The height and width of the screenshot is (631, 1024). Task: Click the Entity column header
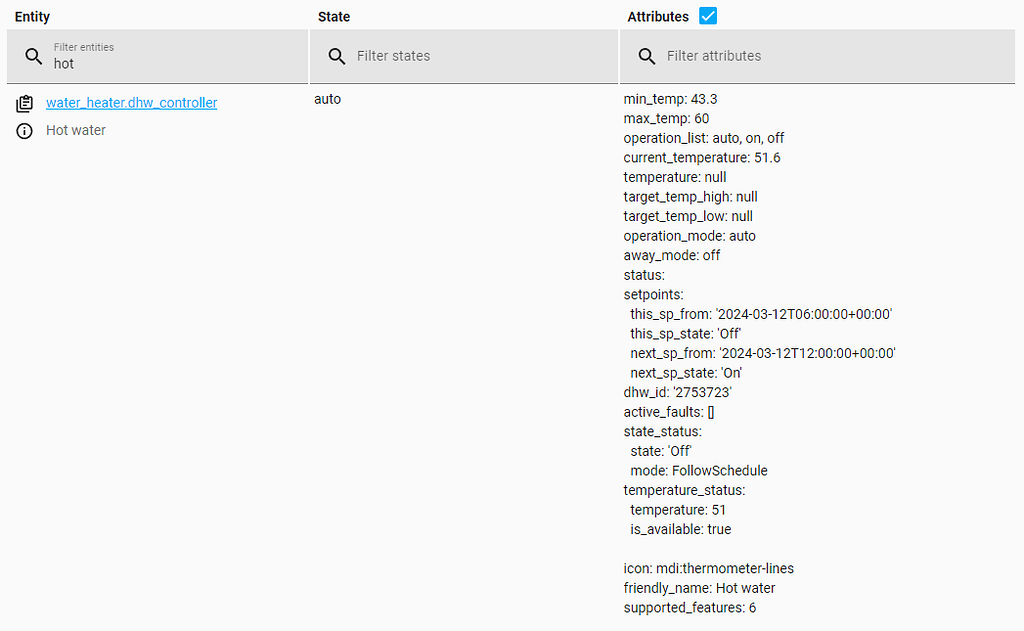point(32,17)
